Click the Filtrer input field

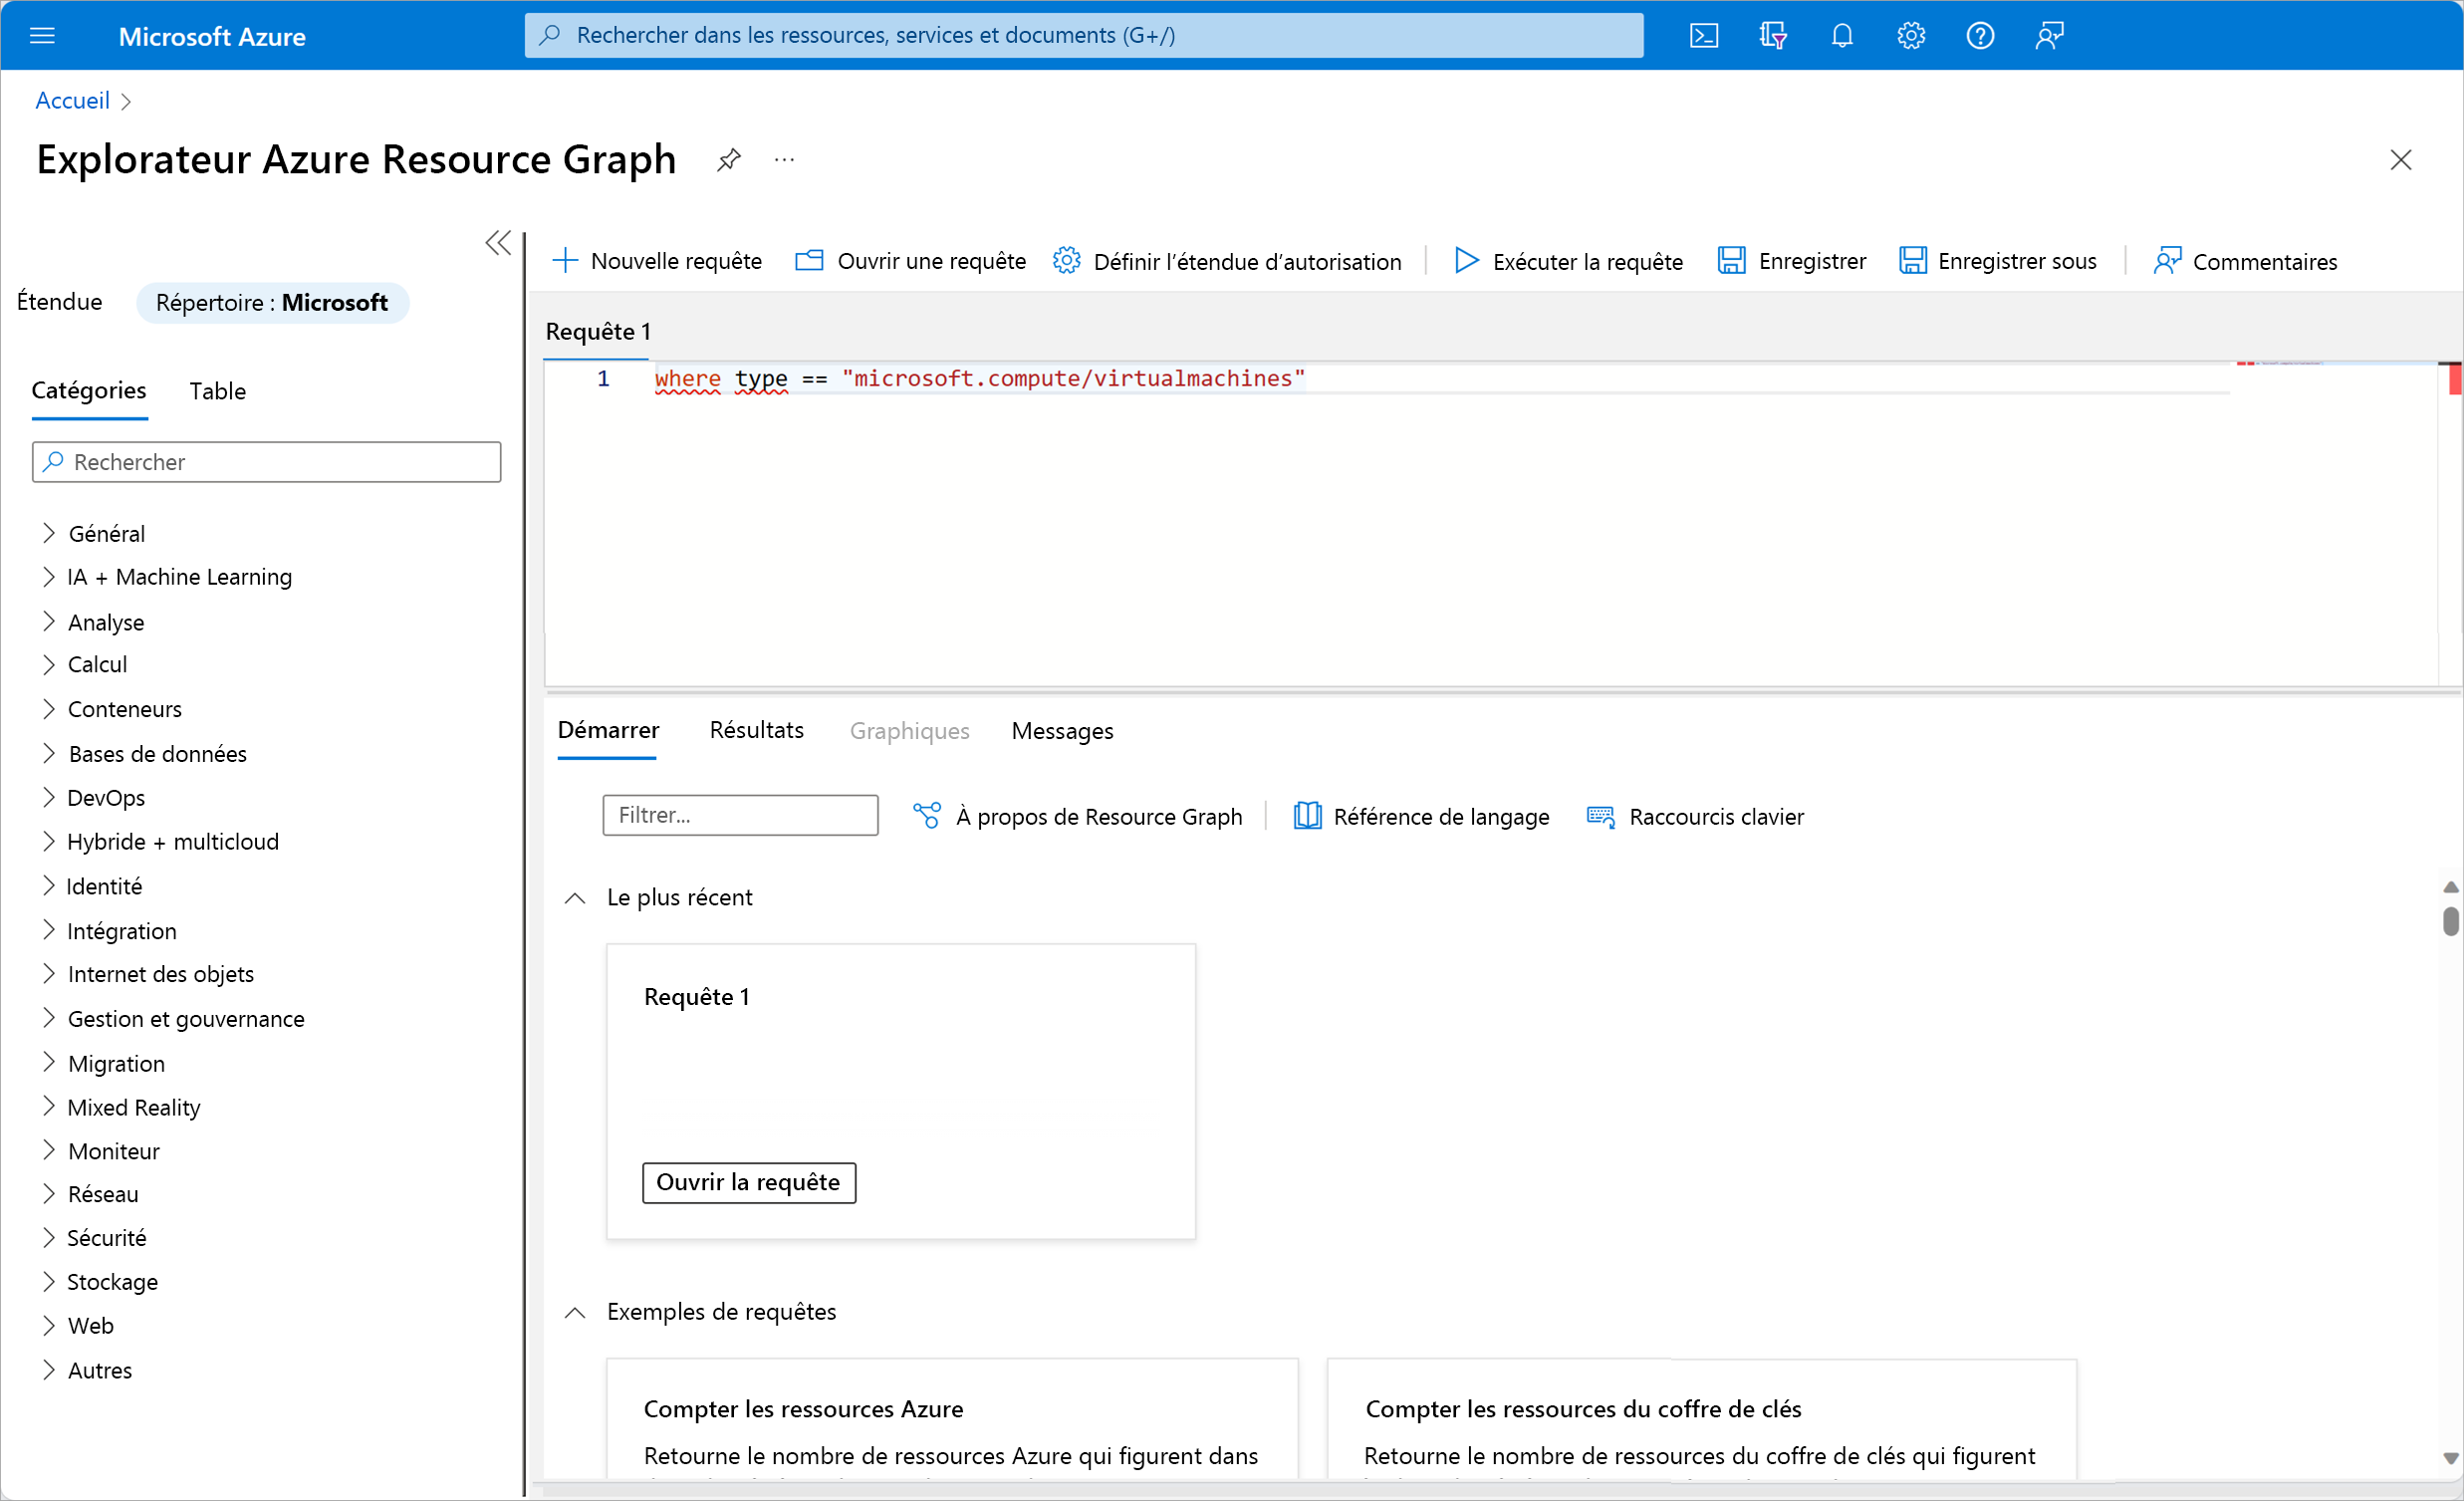pos(740,815)
